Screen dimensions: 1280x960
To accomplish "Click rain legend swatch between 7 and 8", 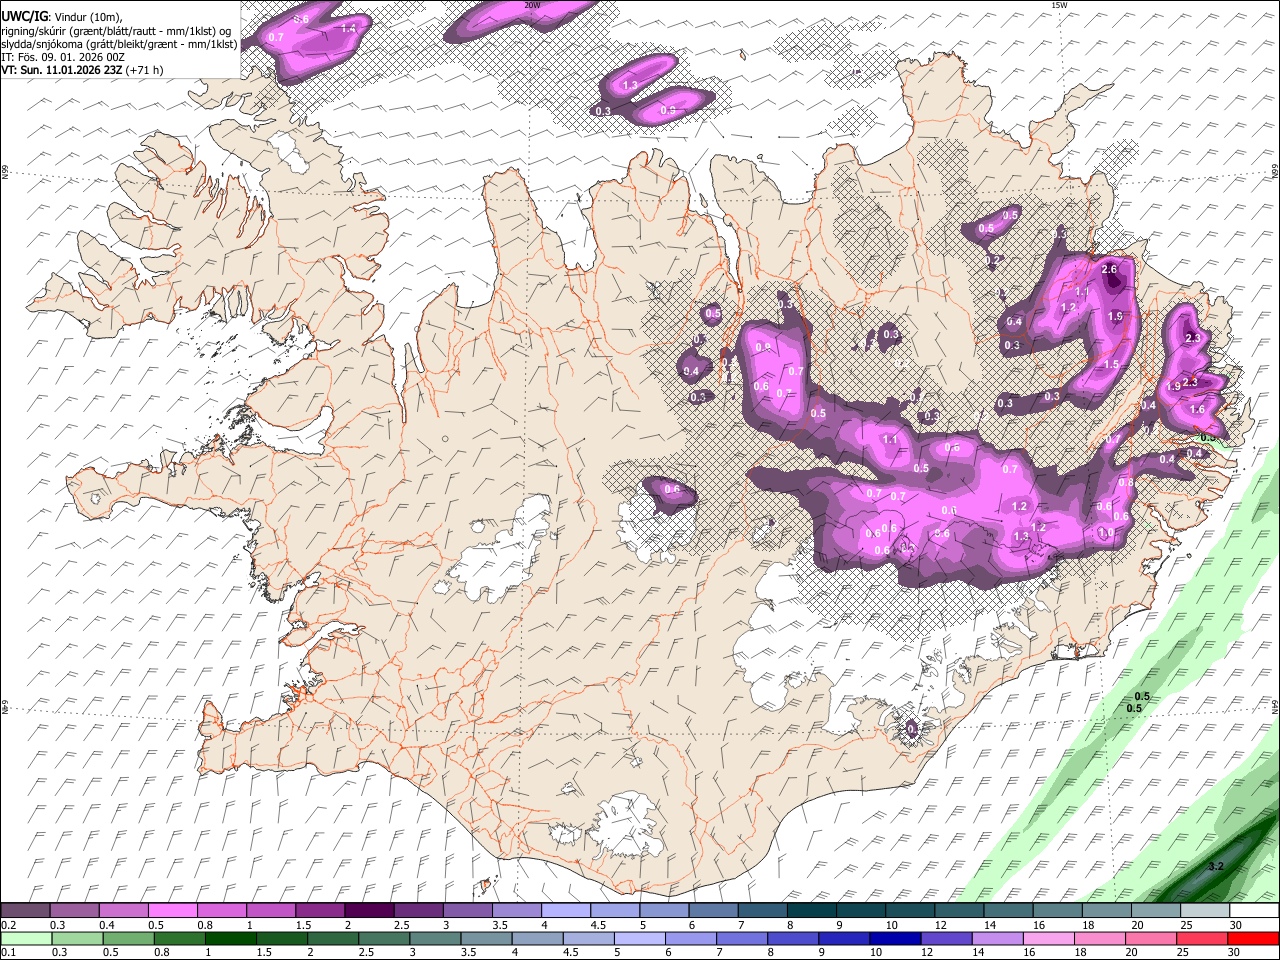I will (741, 938).
